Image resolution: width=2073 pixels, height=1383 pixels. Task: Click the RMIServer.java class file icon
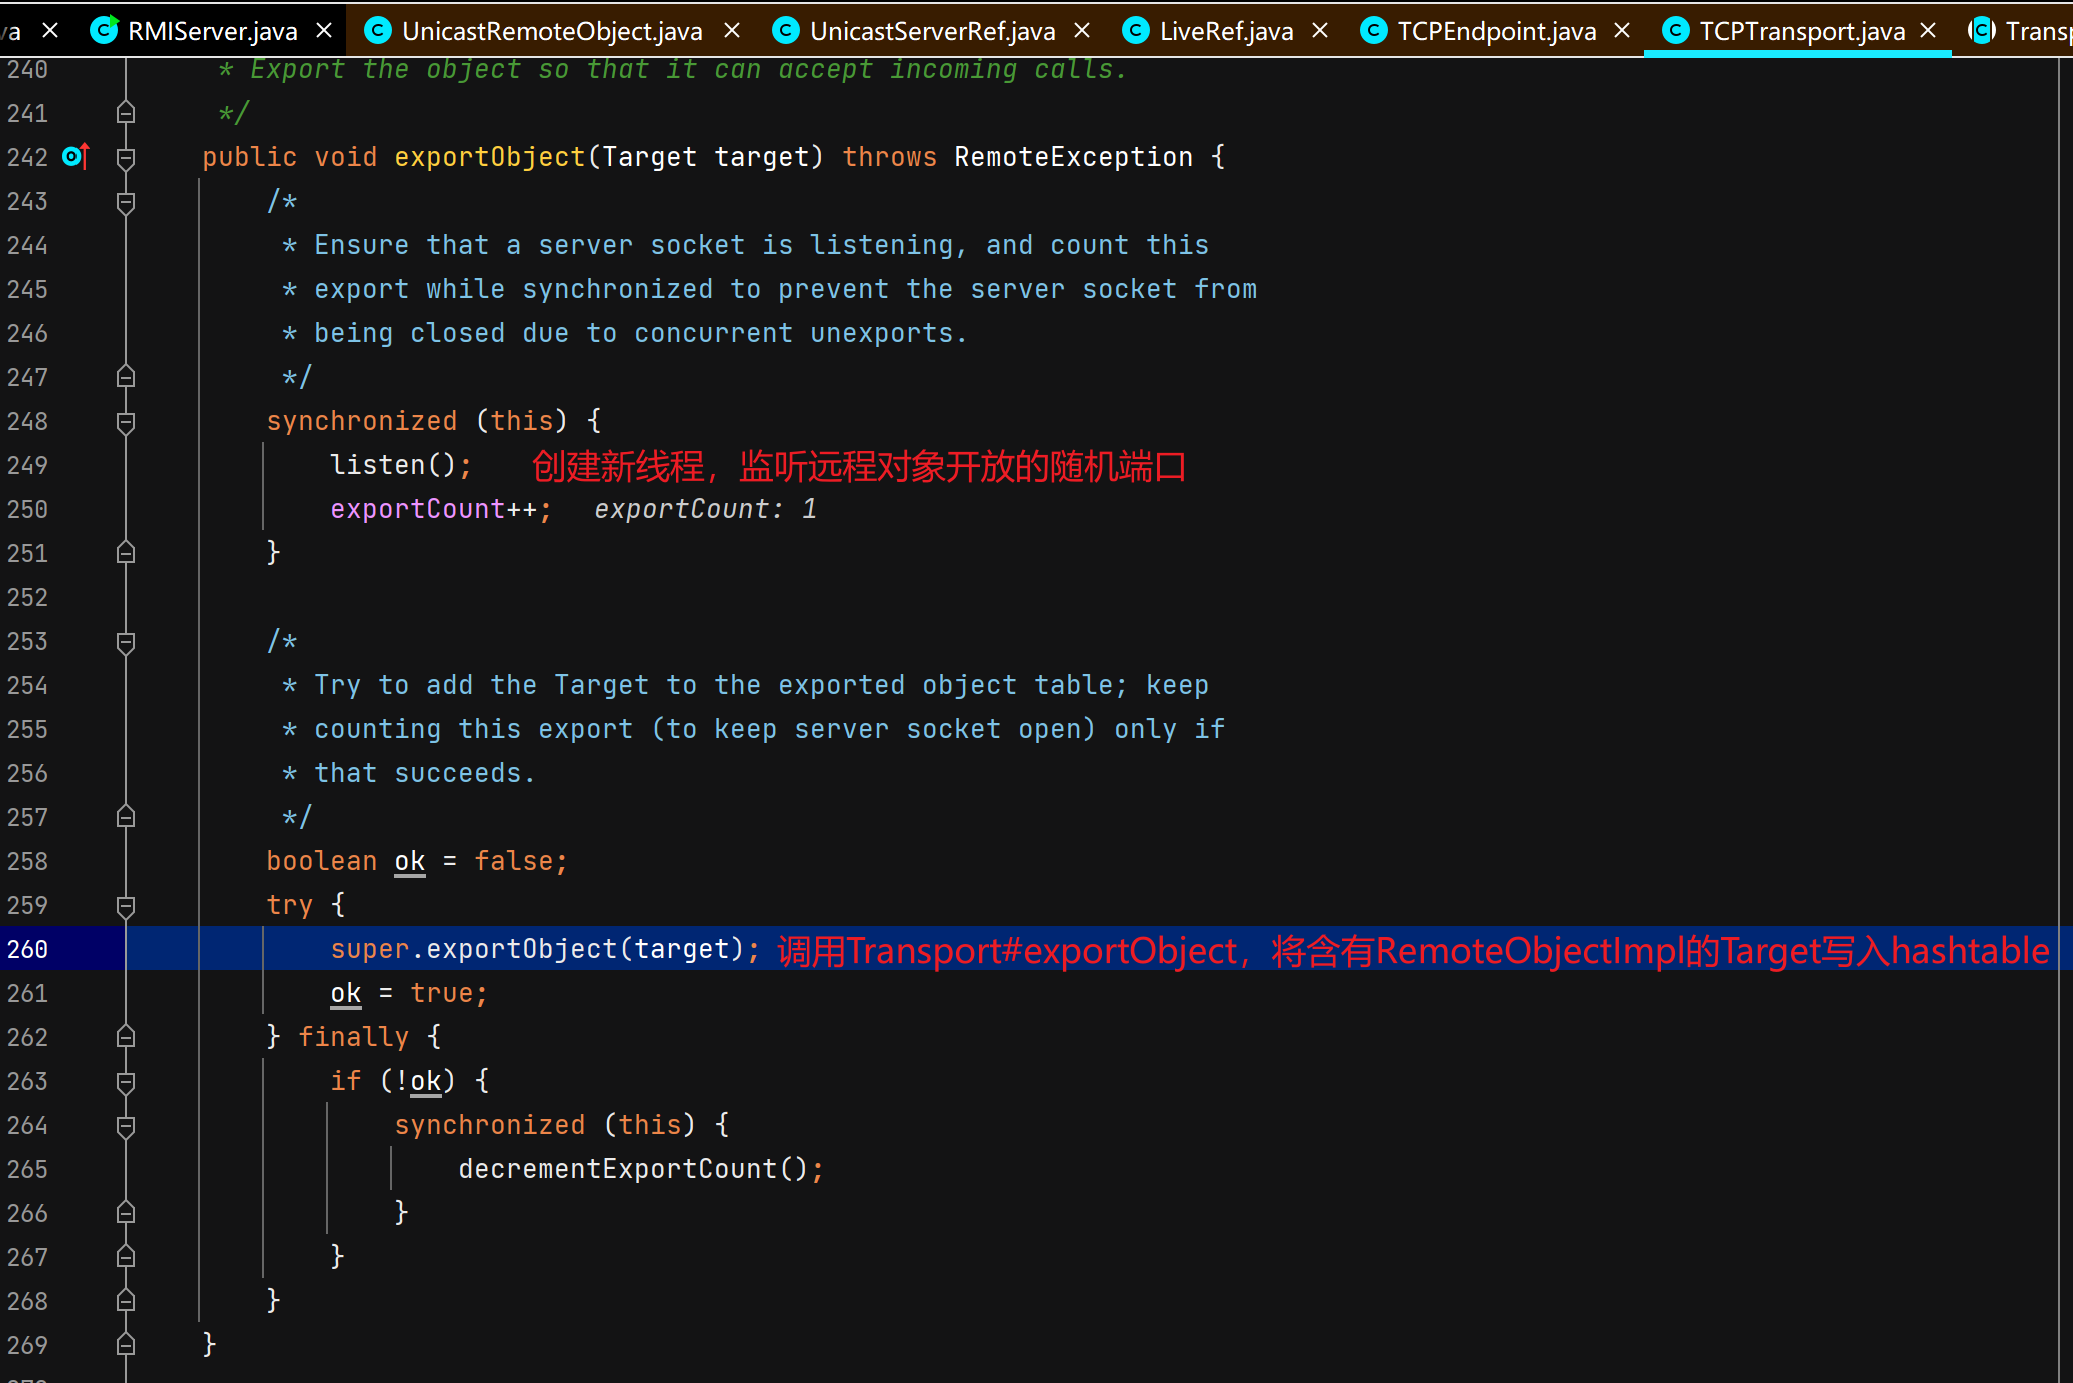[x=104, y=31]
